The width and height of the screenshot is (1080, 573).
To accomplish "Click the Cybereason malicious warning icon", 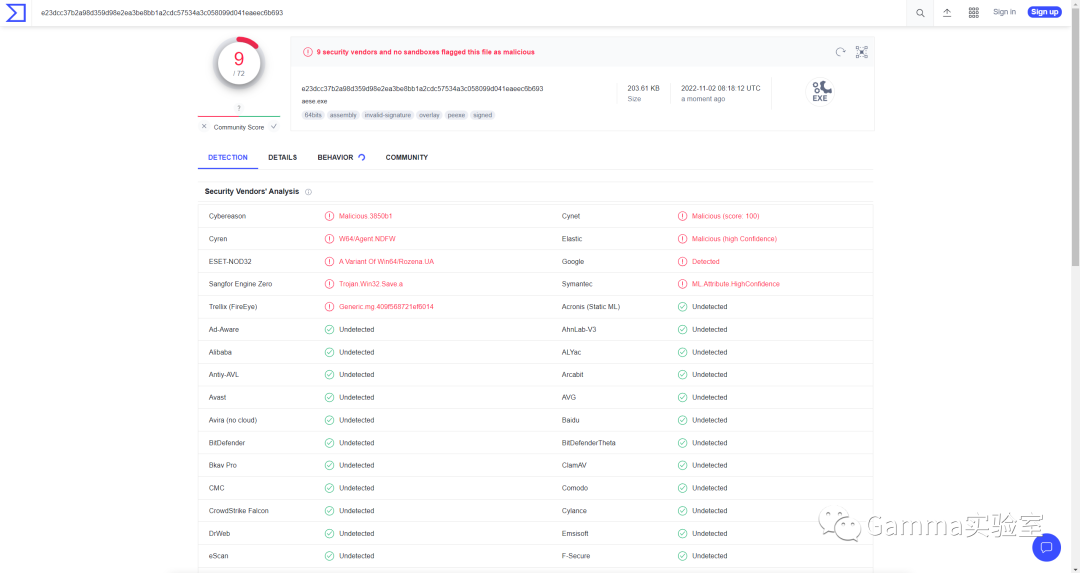I will coord(329,216).
